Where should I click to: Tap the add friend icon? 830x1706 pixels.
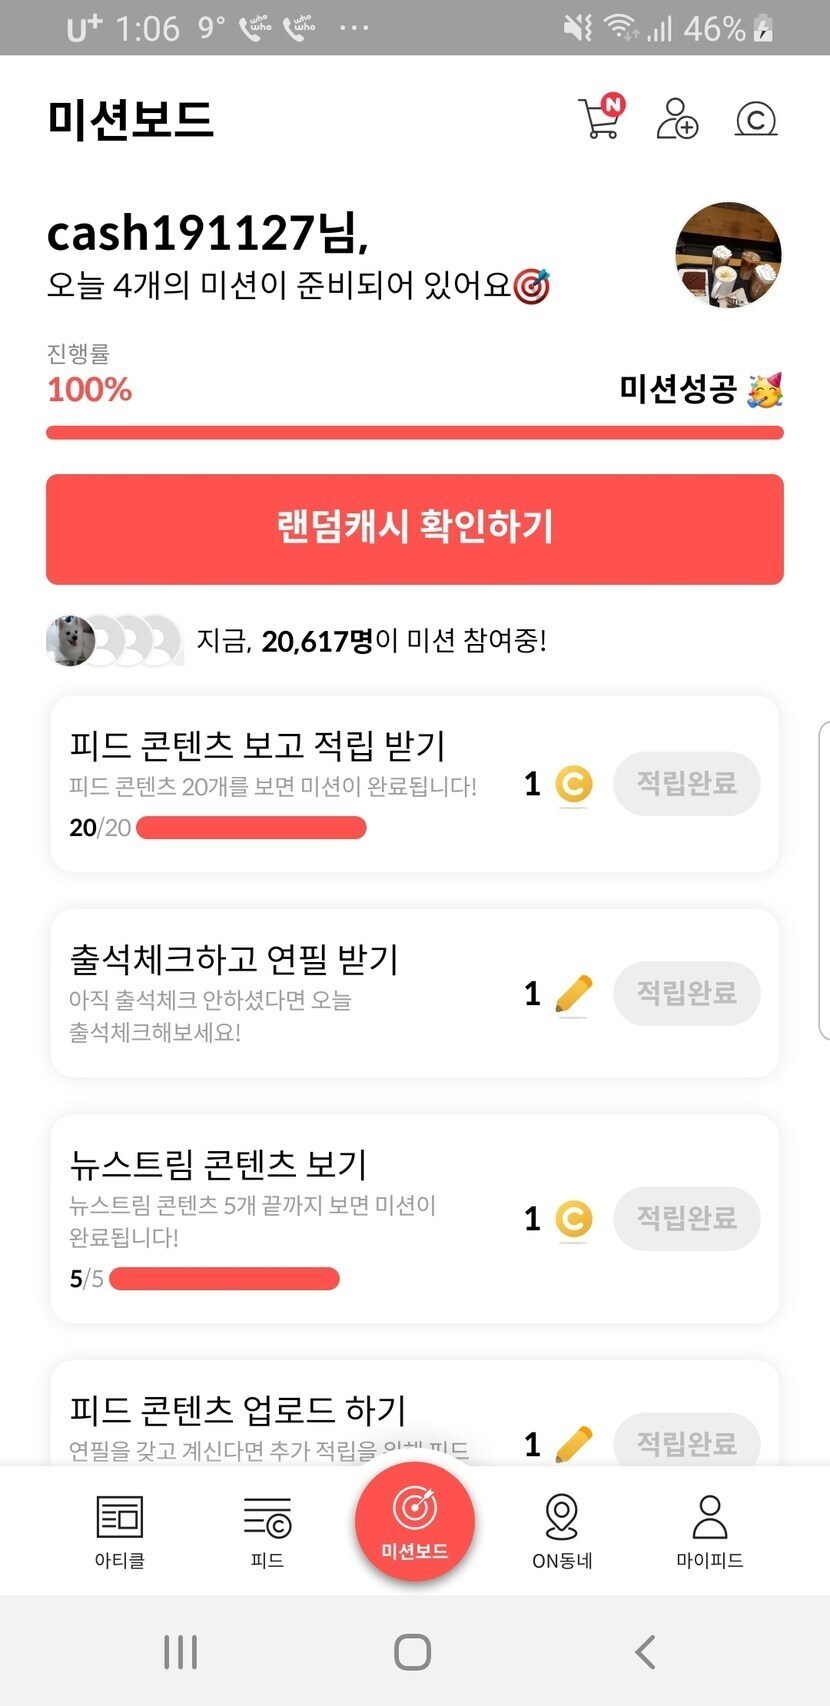click(677, 118)
